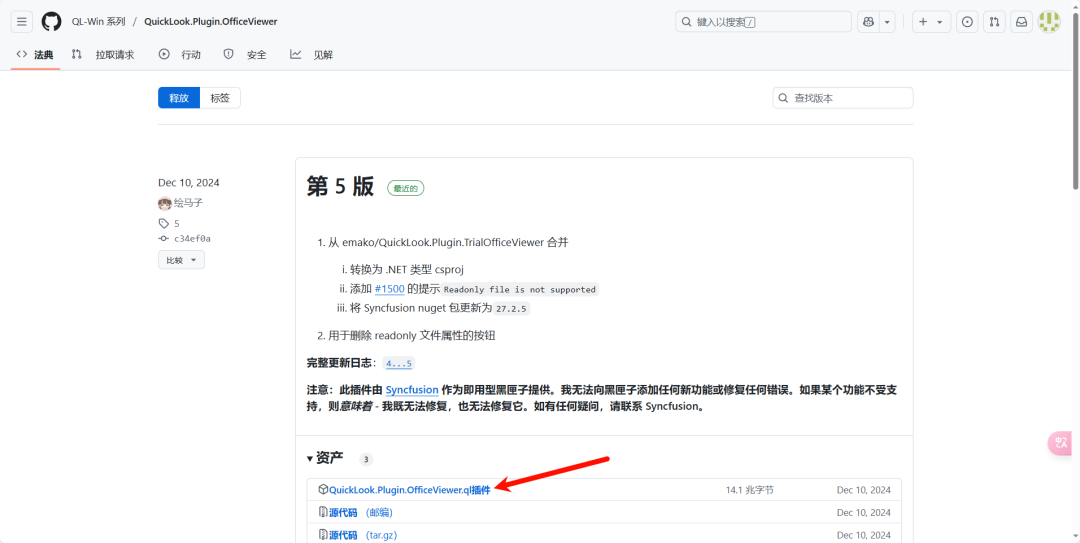
Task: Click the file-zip icon beside 源代码 (tar.gz)
Action: pos(323,534)
